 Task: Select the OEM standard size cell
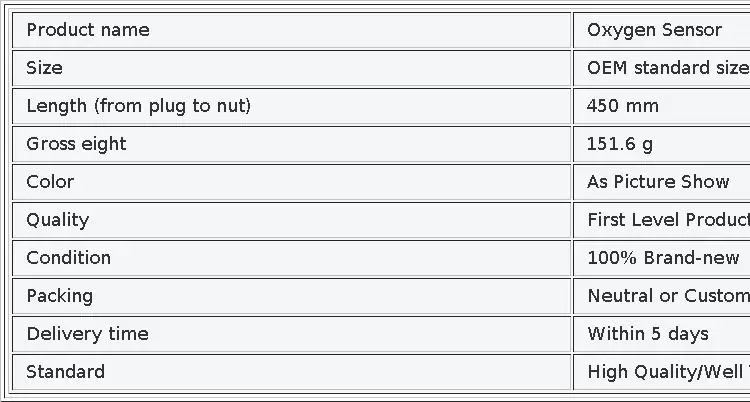pos(662,68)
